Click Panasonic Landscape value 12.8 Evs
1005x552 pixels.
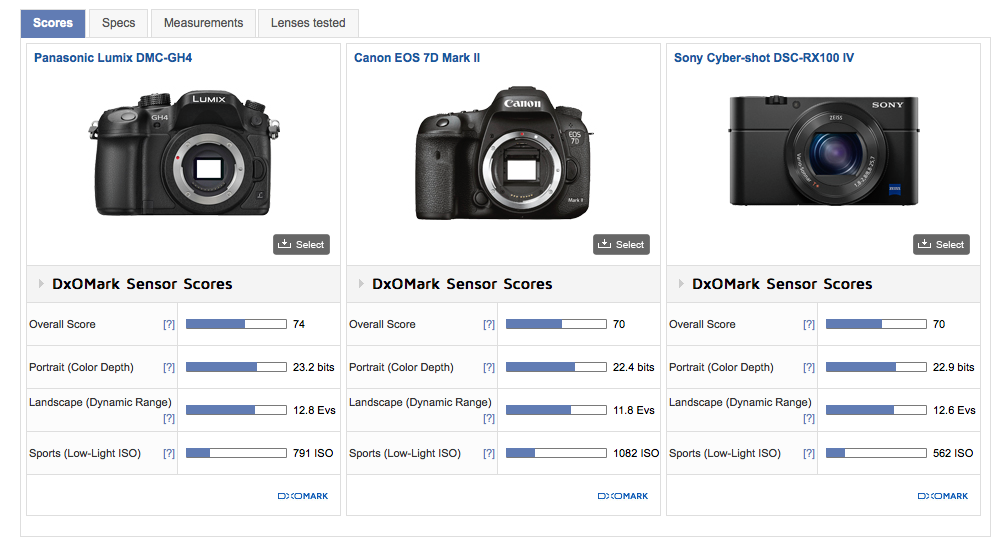pyautogui.click(x=314, y=410)
